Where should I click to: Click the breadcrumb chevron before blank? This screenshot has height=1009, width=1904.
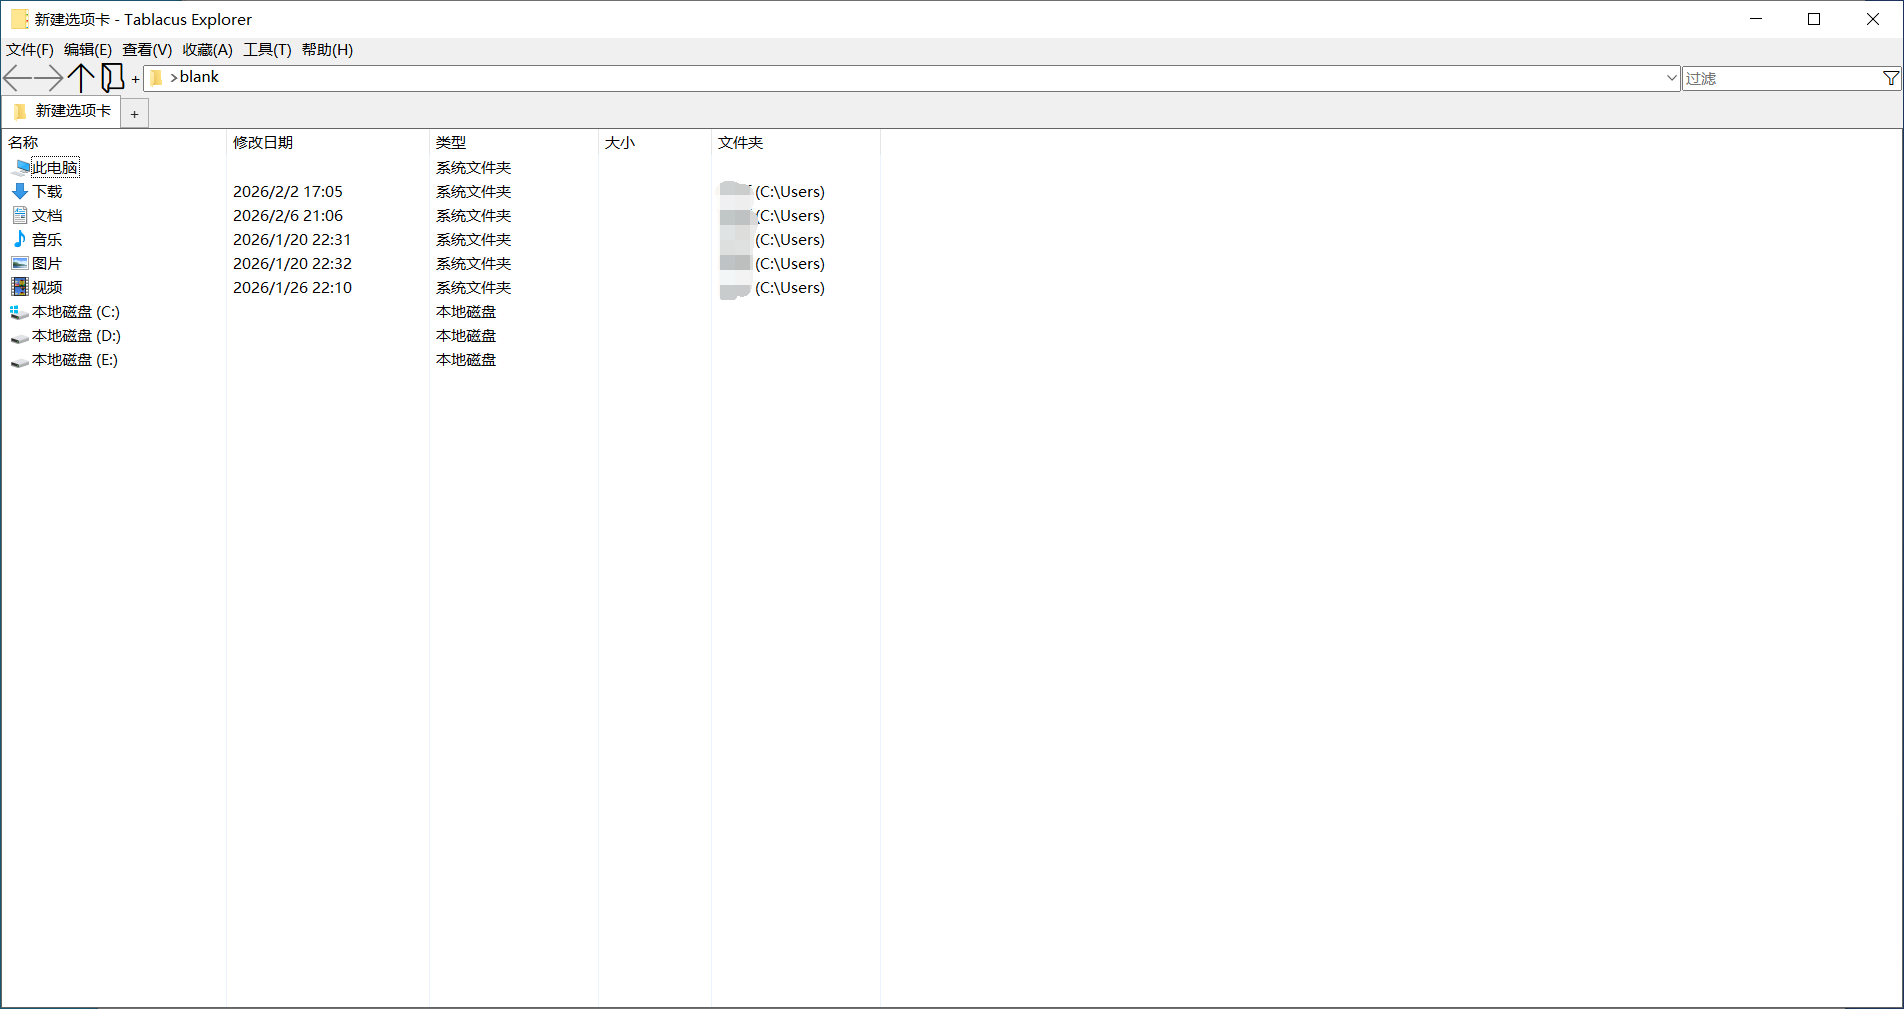pyautogui.click(x=174, y=78)
